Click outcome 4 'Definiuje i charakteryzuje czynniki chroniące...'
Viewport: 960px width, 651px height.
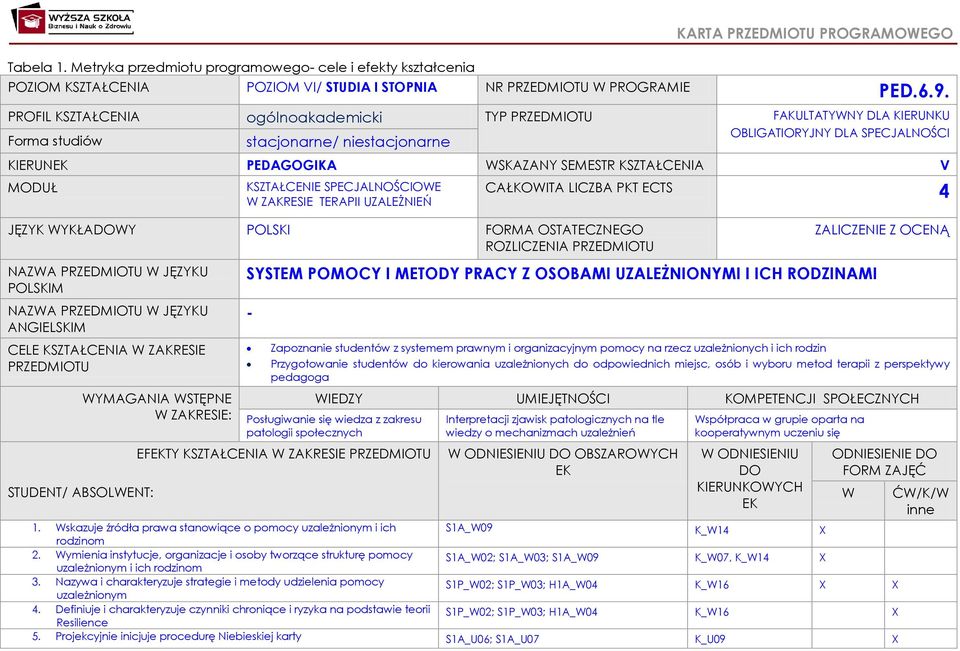coord(242,615)
